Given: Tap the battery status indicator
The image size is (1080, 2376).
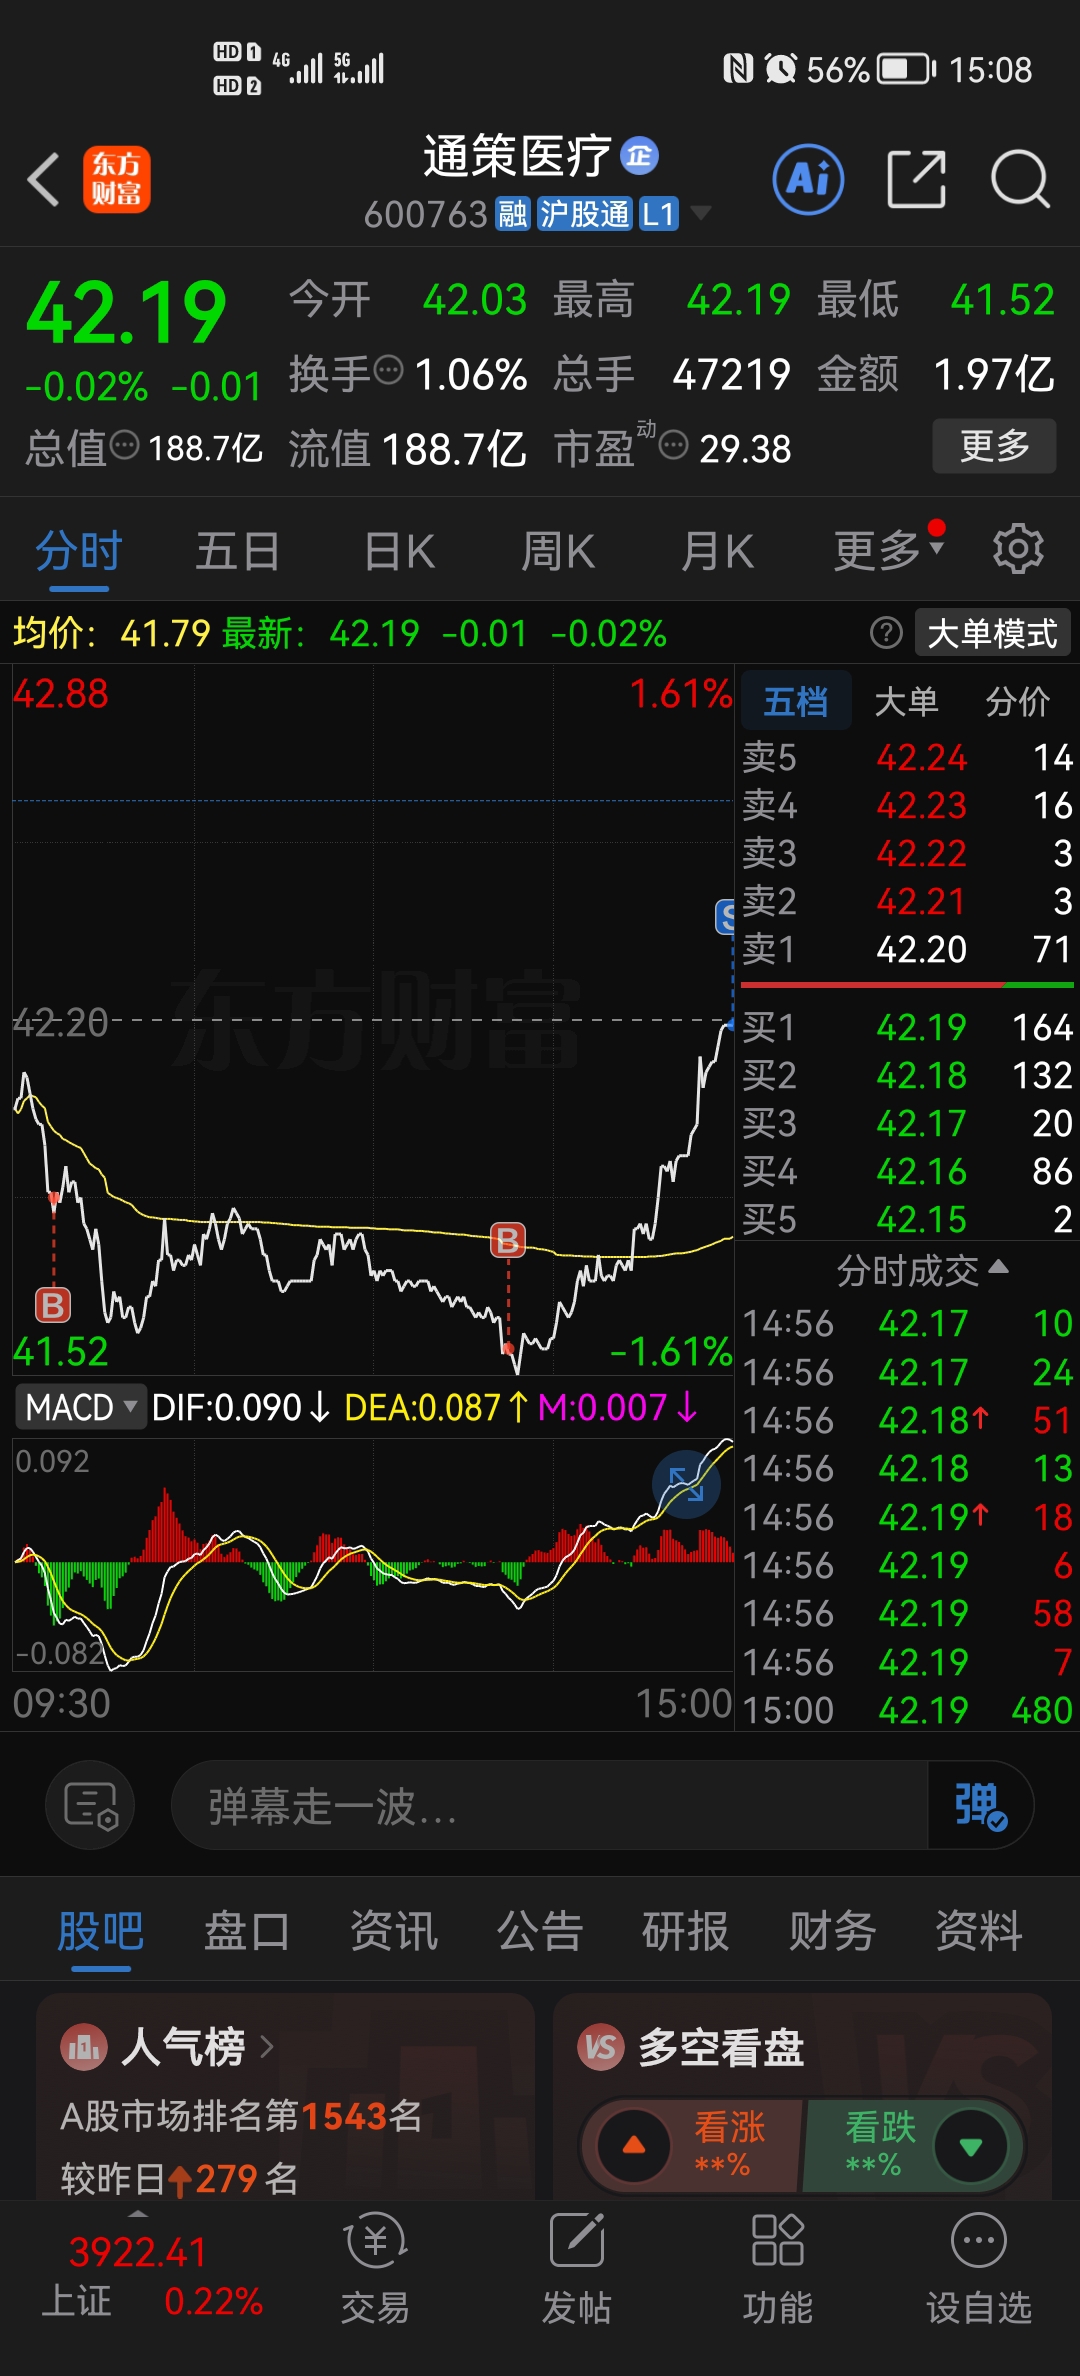Looking at the screenshot, I should [906, 69].
